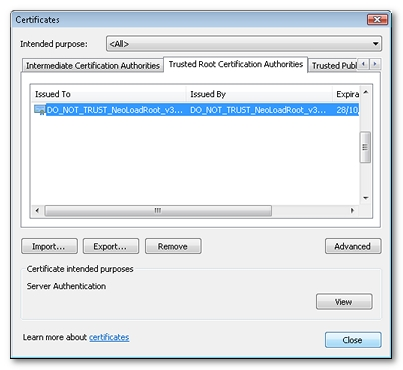Click the tab strip left scroll arrow
The height and width of the screenshot is (370, 403).
pyautogui.click(x=364, y=64)
